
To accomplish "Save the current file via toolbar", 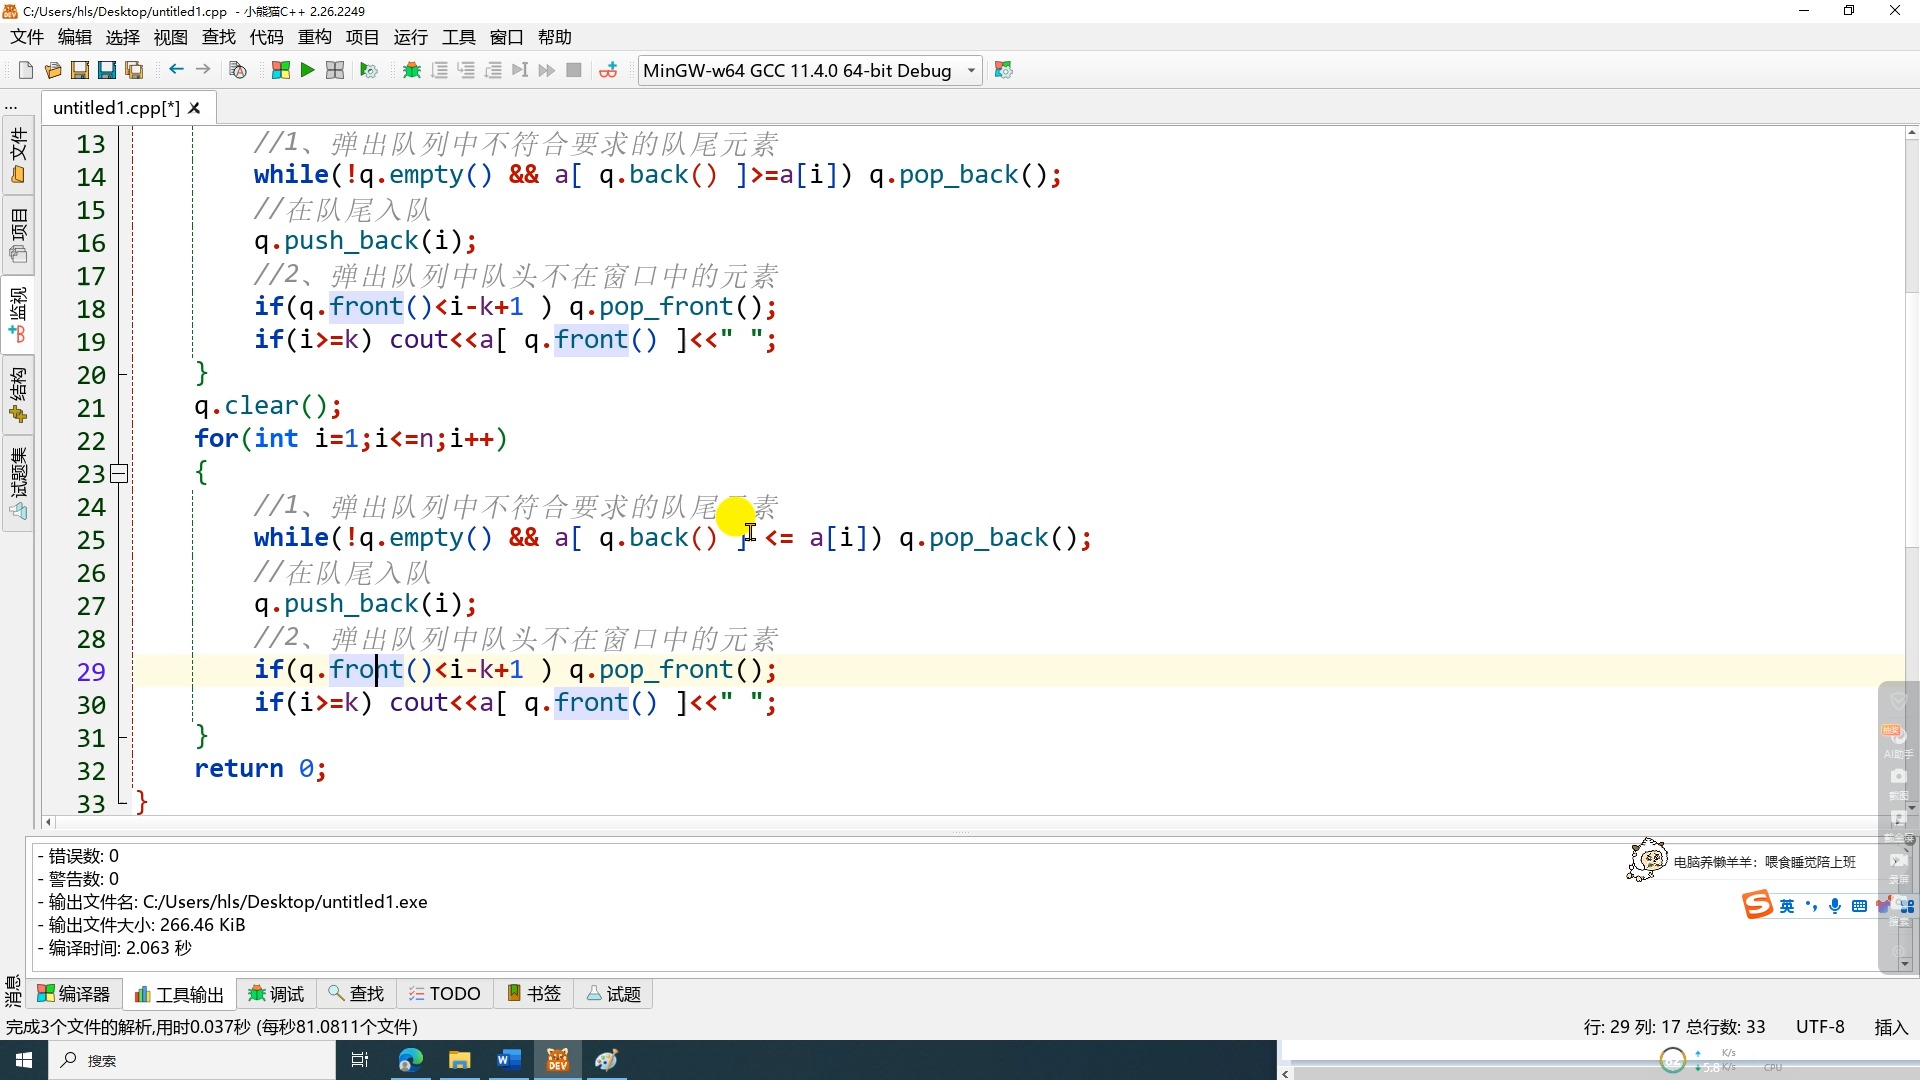I will coord(80,70).
